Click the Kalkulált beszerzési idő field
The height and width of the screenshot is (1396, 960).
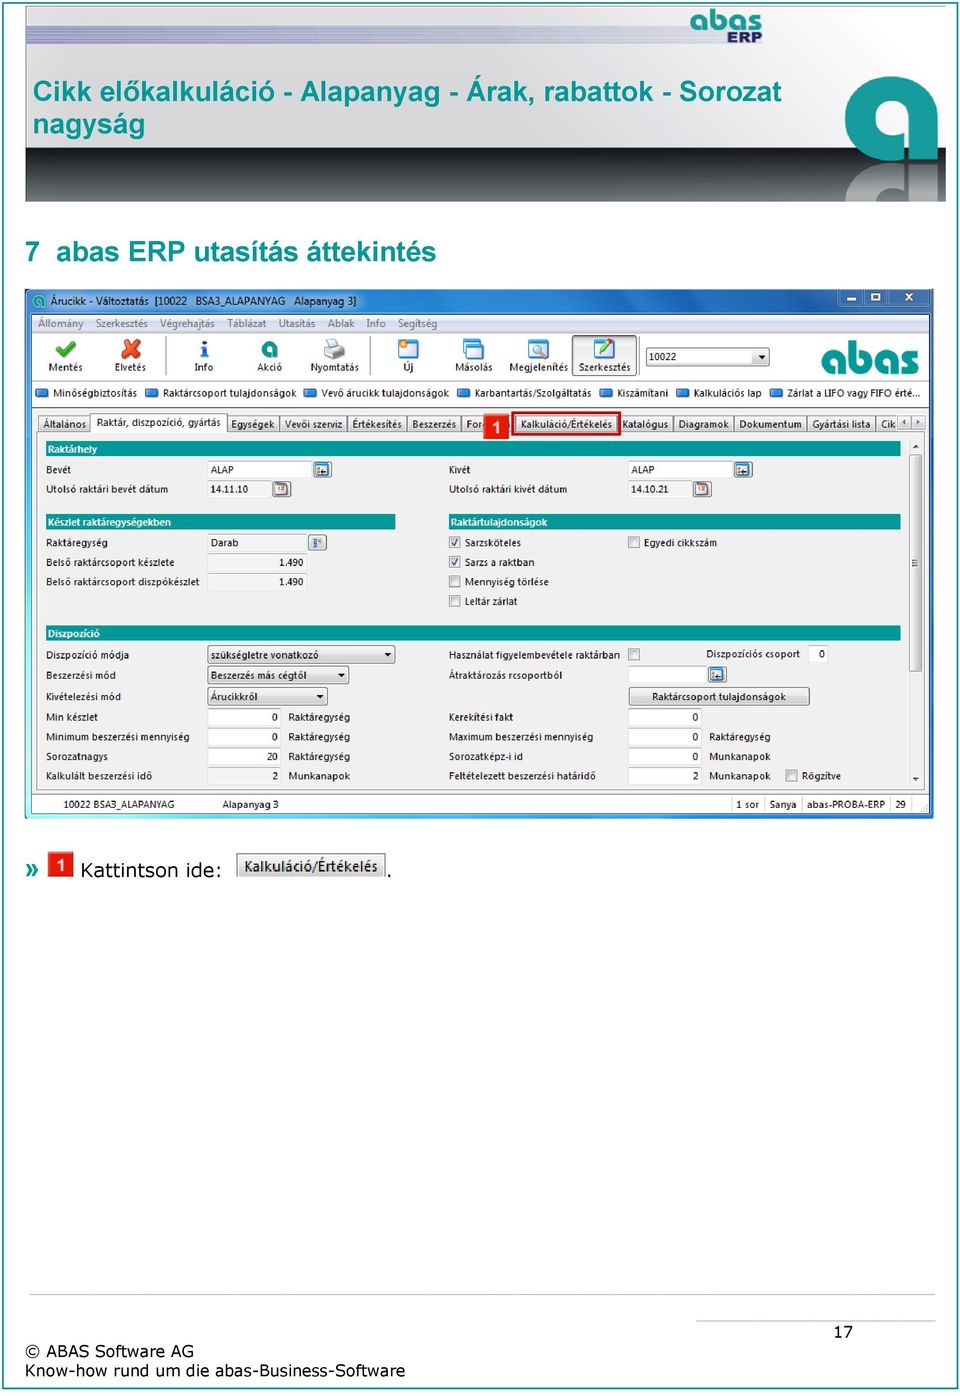244,776
